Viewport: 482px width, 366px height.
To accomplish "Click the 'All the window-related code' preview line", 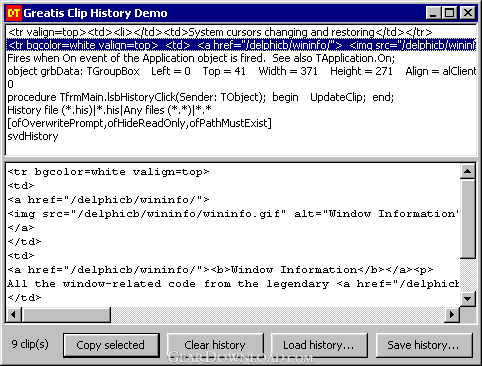I will 233,284.
